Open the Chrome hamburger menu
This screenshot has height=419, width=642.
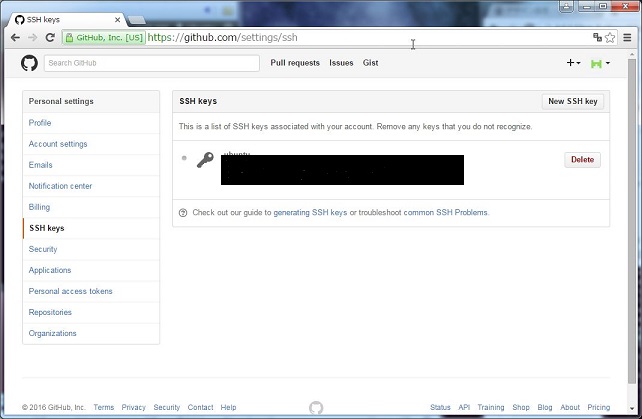pyautogui.click(x=627, y=38)
